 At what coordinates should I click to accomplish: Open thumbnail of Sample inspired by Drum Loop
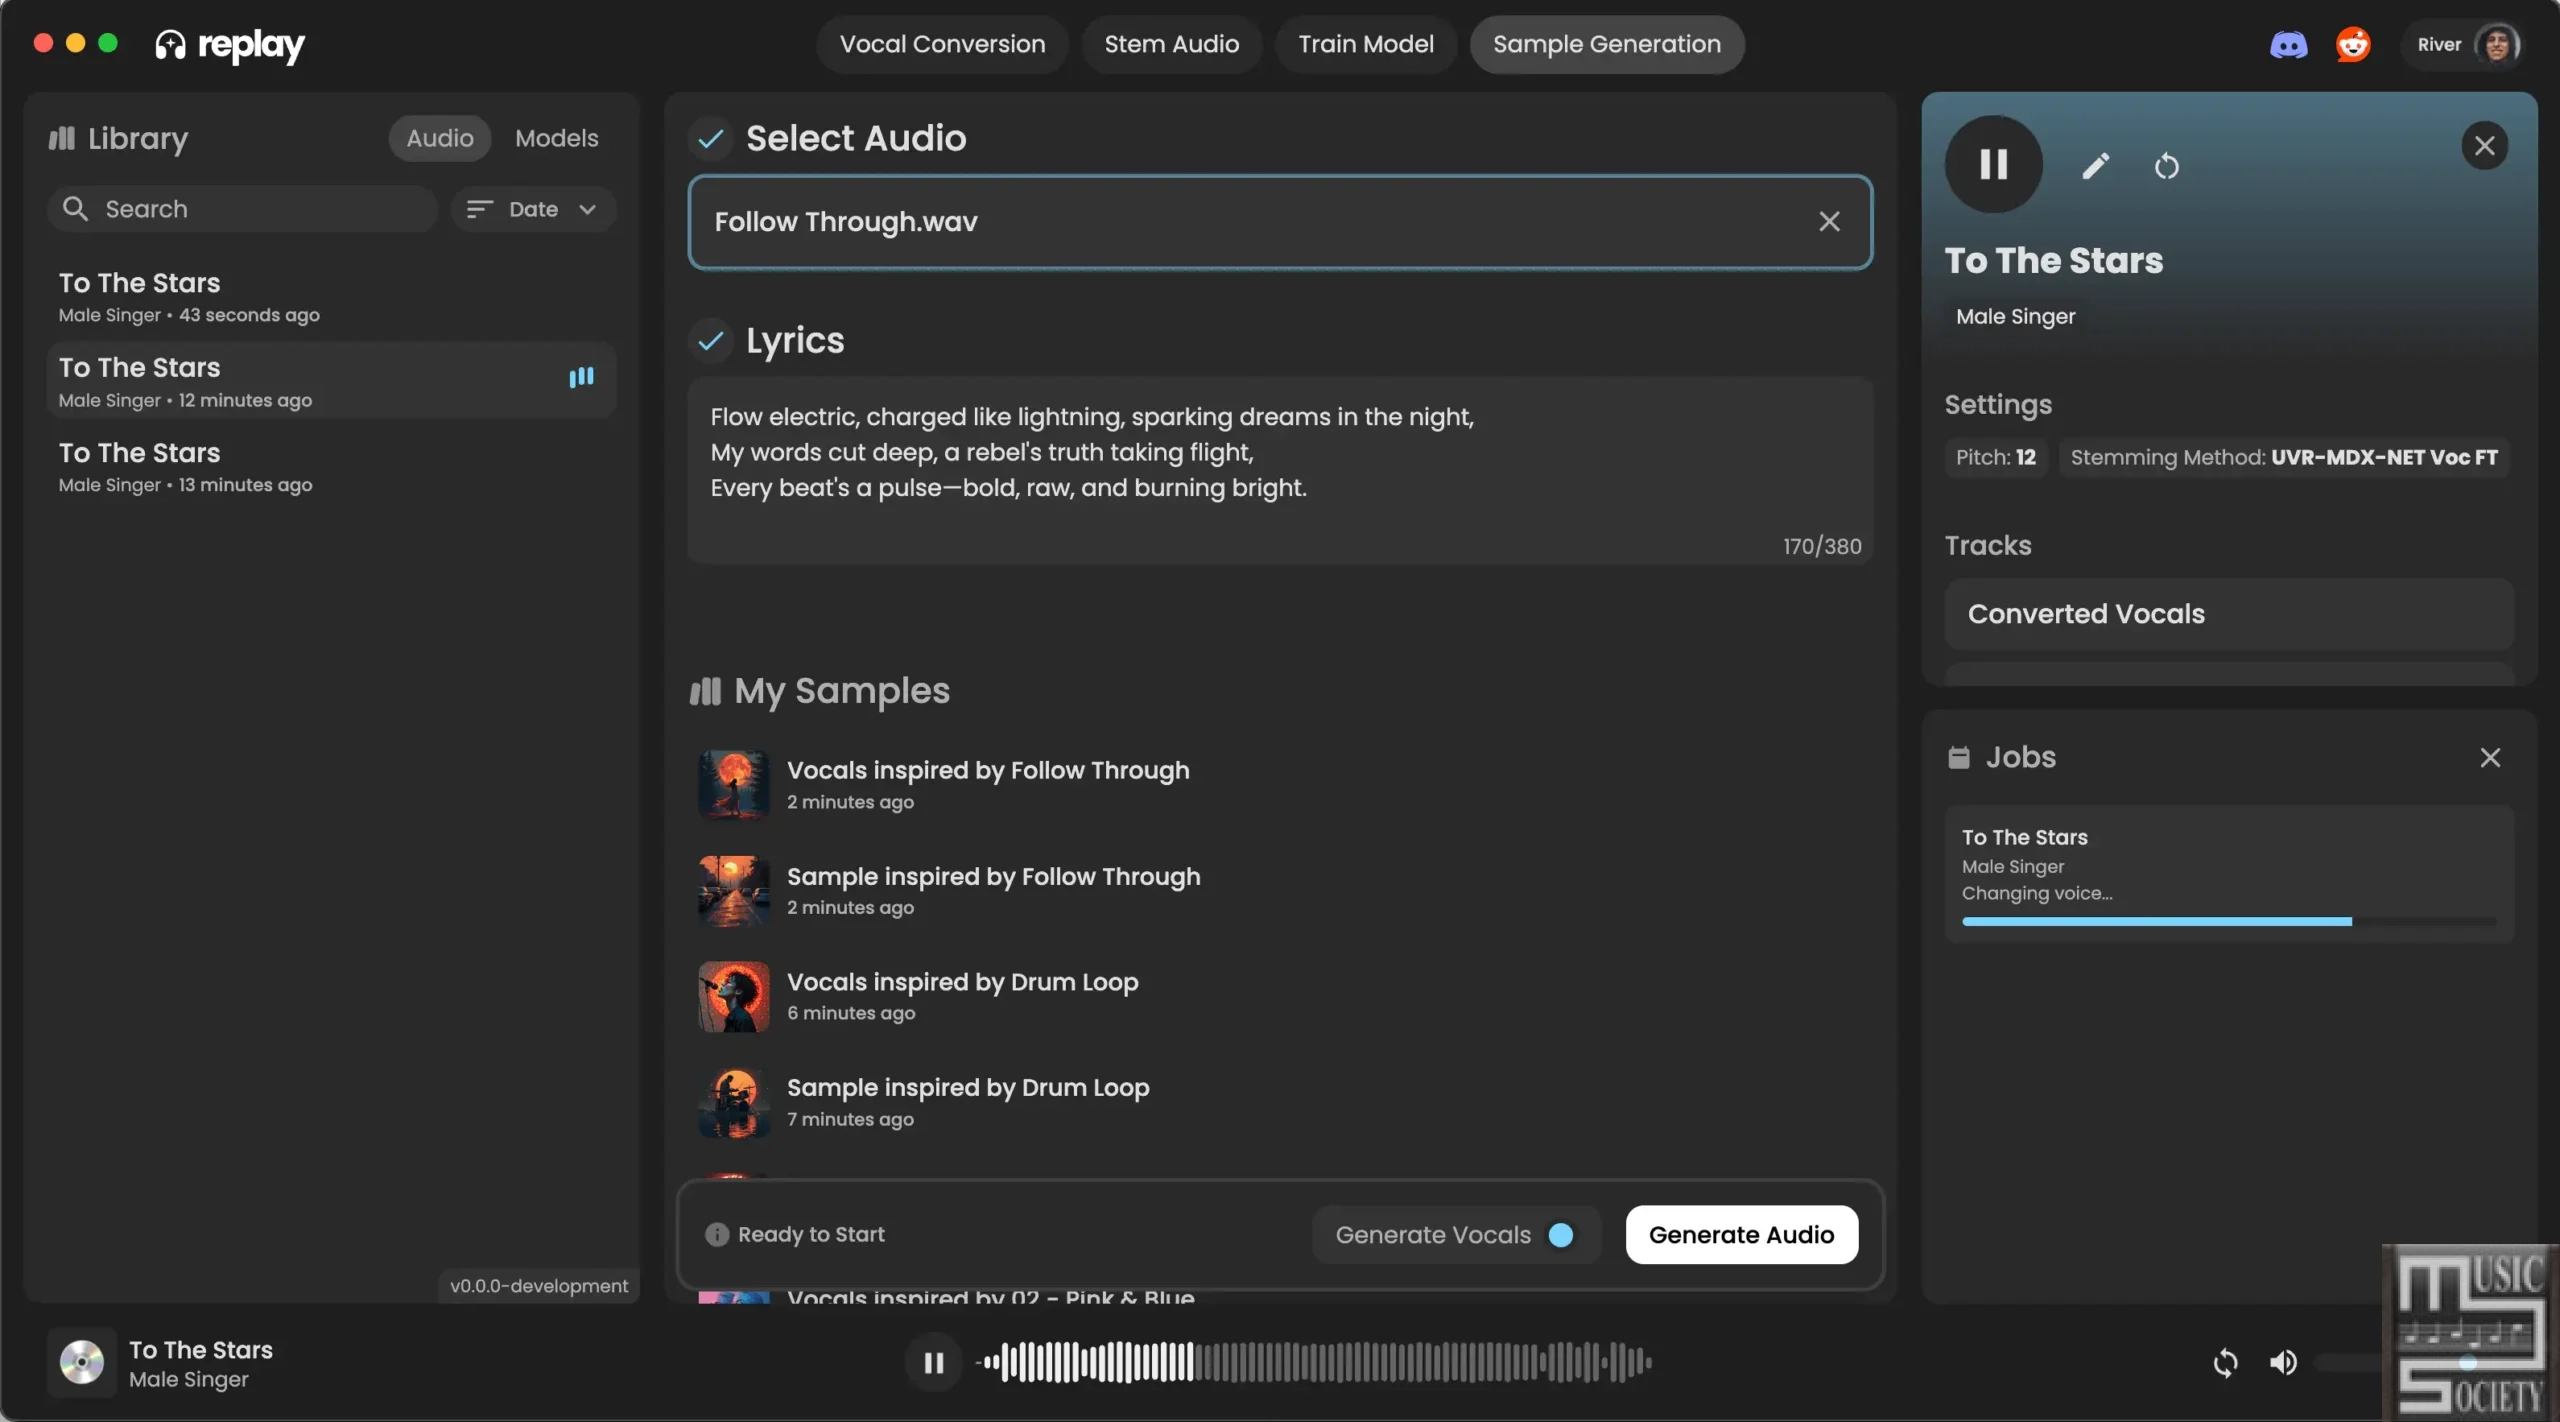click(x=734, y=1103)
